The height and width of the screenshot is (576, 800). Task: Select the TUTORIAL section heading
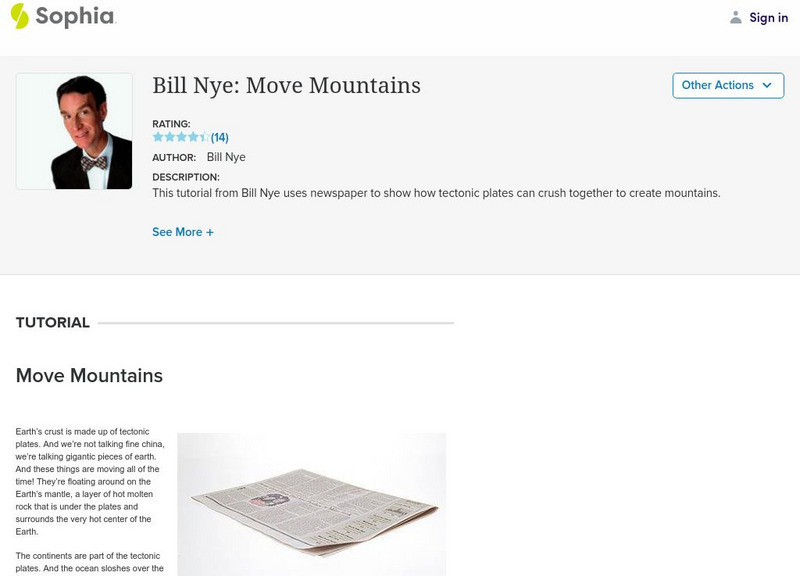click(x=53, y=323)
